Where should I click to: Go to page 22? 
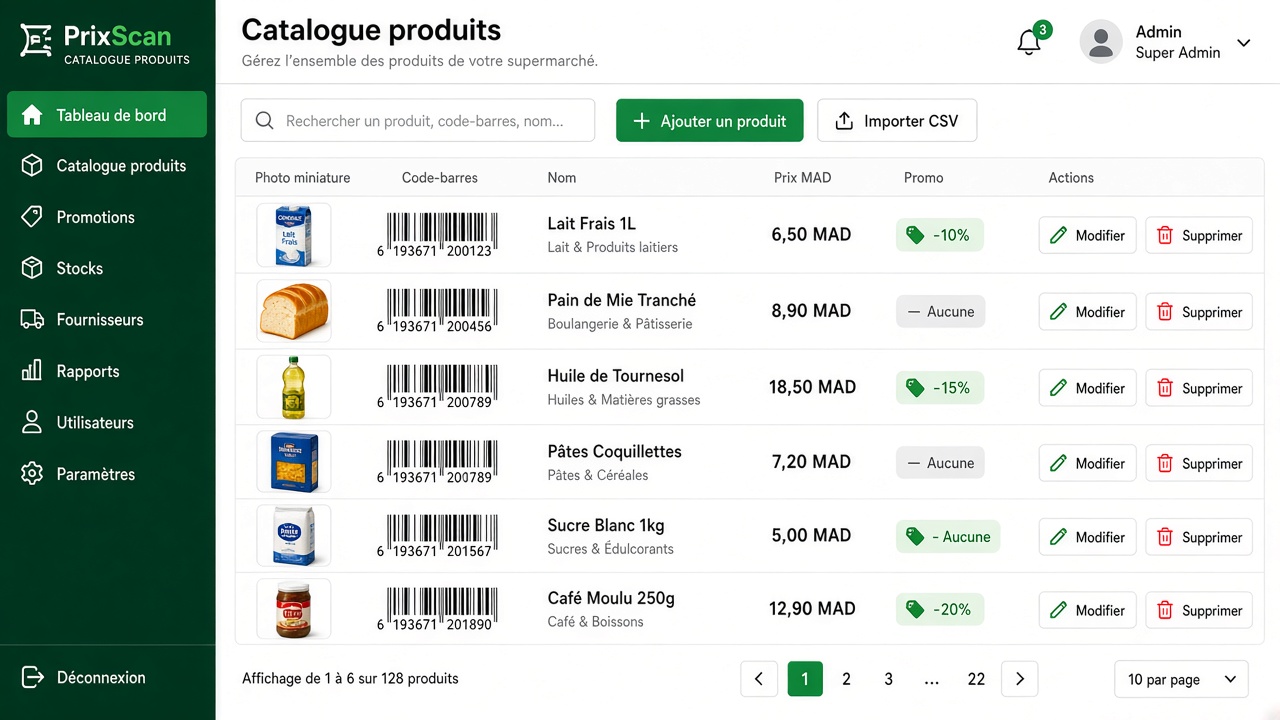976,679
